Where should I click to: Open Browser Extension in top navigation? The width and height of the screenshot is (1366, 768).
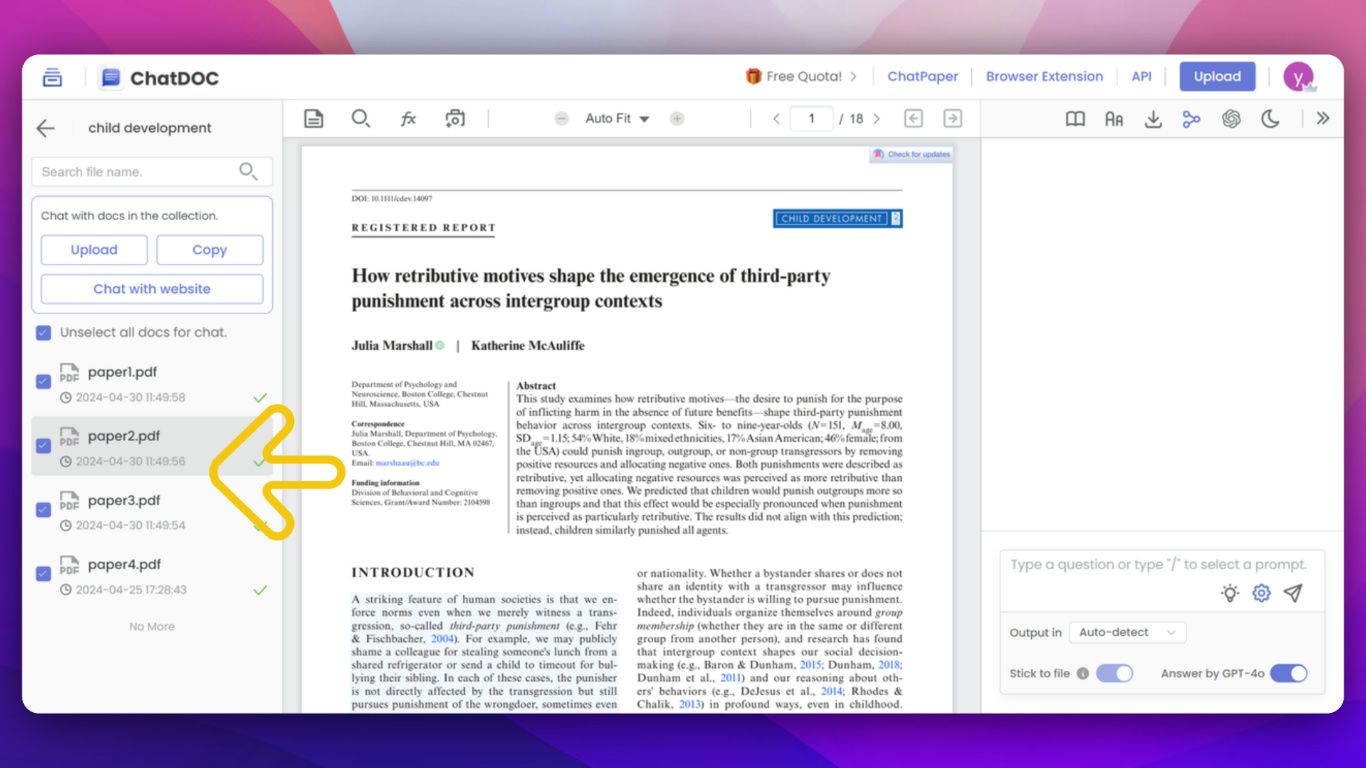1044,77
